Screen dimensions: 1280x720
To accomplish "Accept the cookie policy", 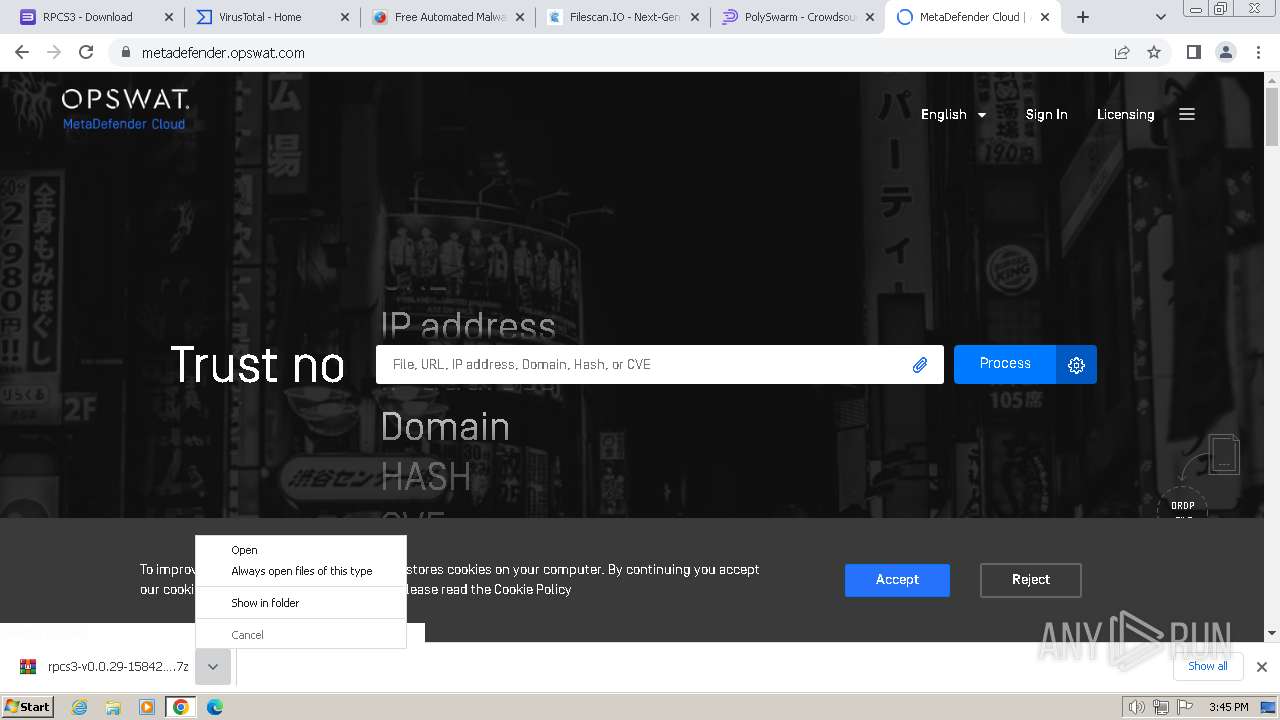I will (x=897, y=580).
